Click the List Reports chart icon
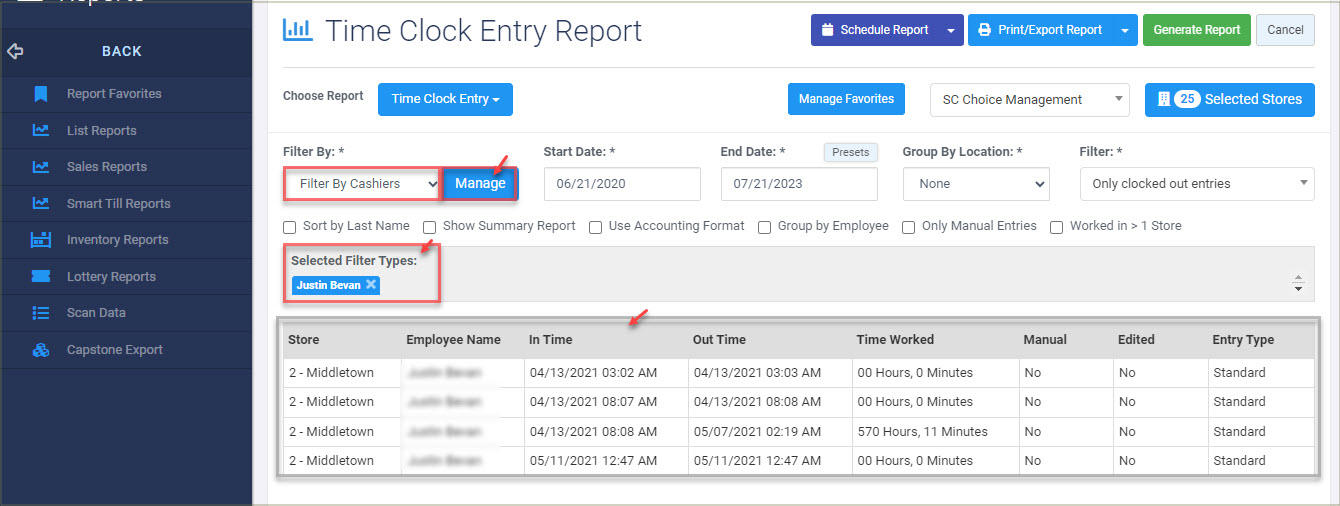Screen dimensions: 1340x506 [x=41, y=130]
